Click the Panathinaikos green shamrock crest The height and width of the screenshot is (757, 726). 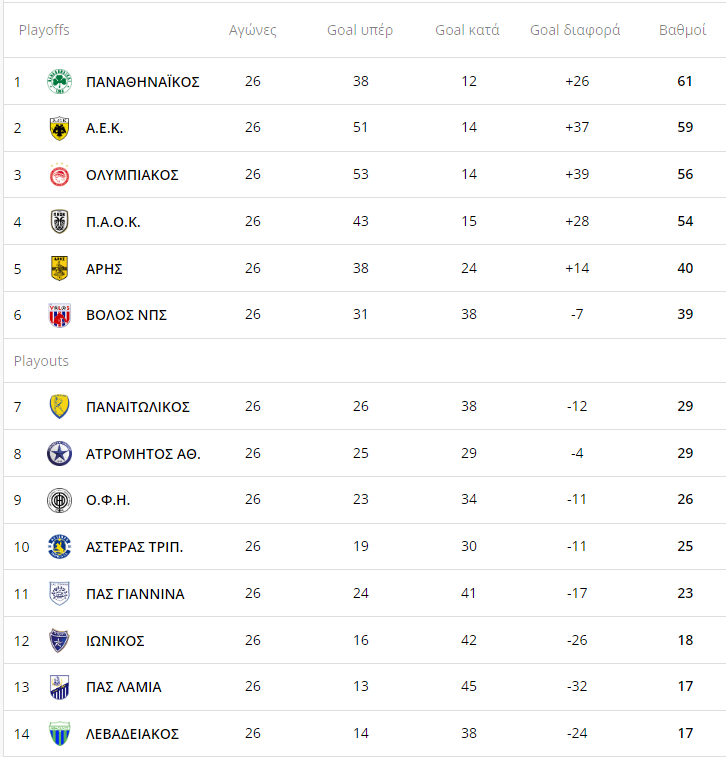pyautogui.click(x=59, y=81)
